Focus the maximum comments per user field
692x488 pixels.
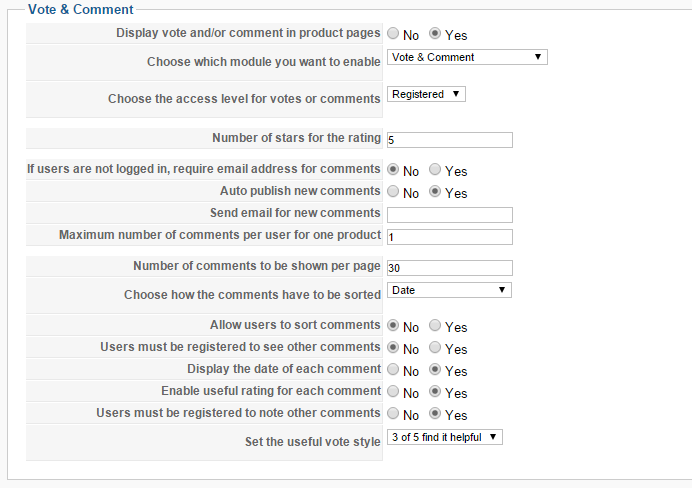click(x=449, y=237)
